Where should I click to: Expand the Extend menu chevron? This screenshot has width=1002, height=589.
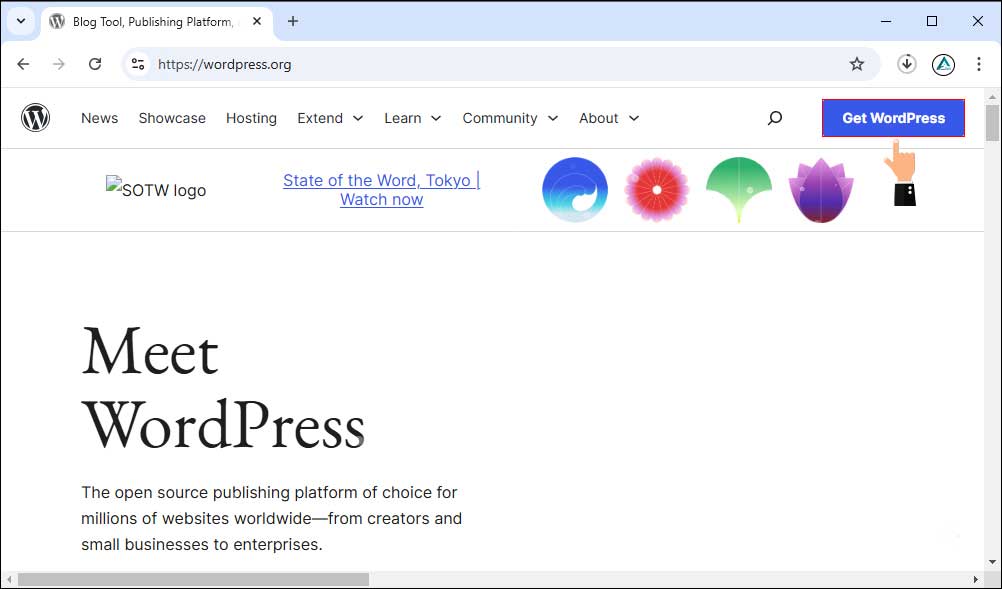tap(358, 118)
